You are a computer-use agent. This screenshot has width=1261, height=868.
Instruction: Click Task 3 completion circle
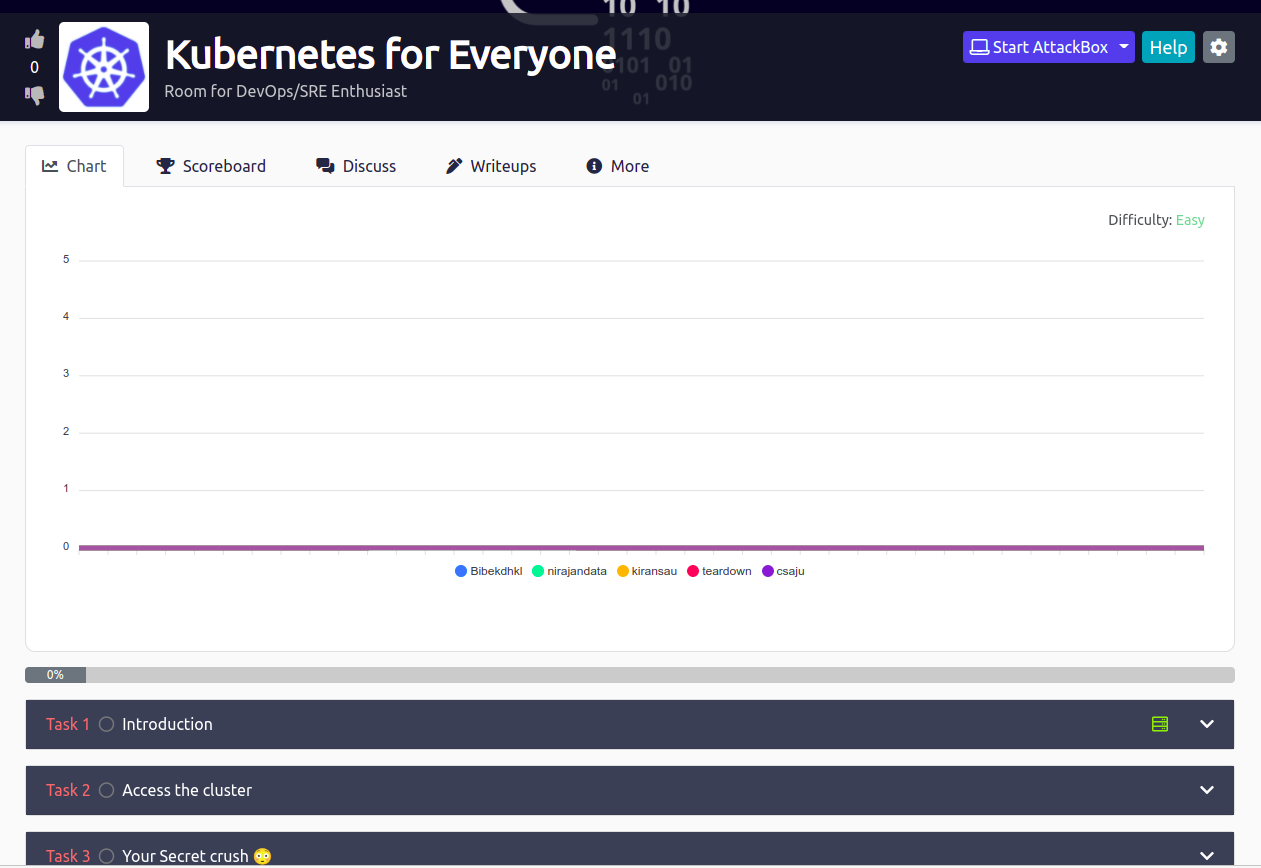click(107, 856)
